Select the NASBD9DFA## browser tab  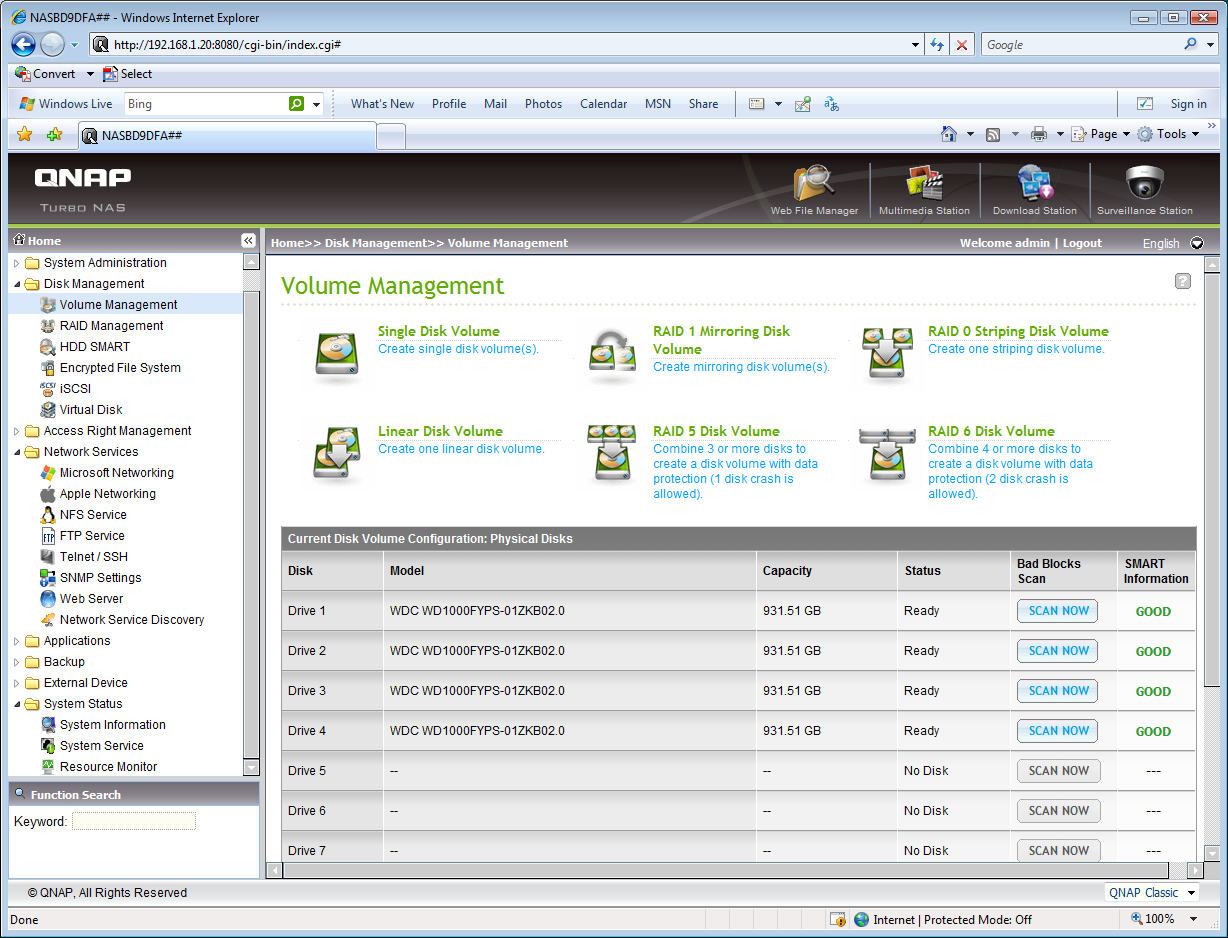pyautogui.click(x=225, y=135)
